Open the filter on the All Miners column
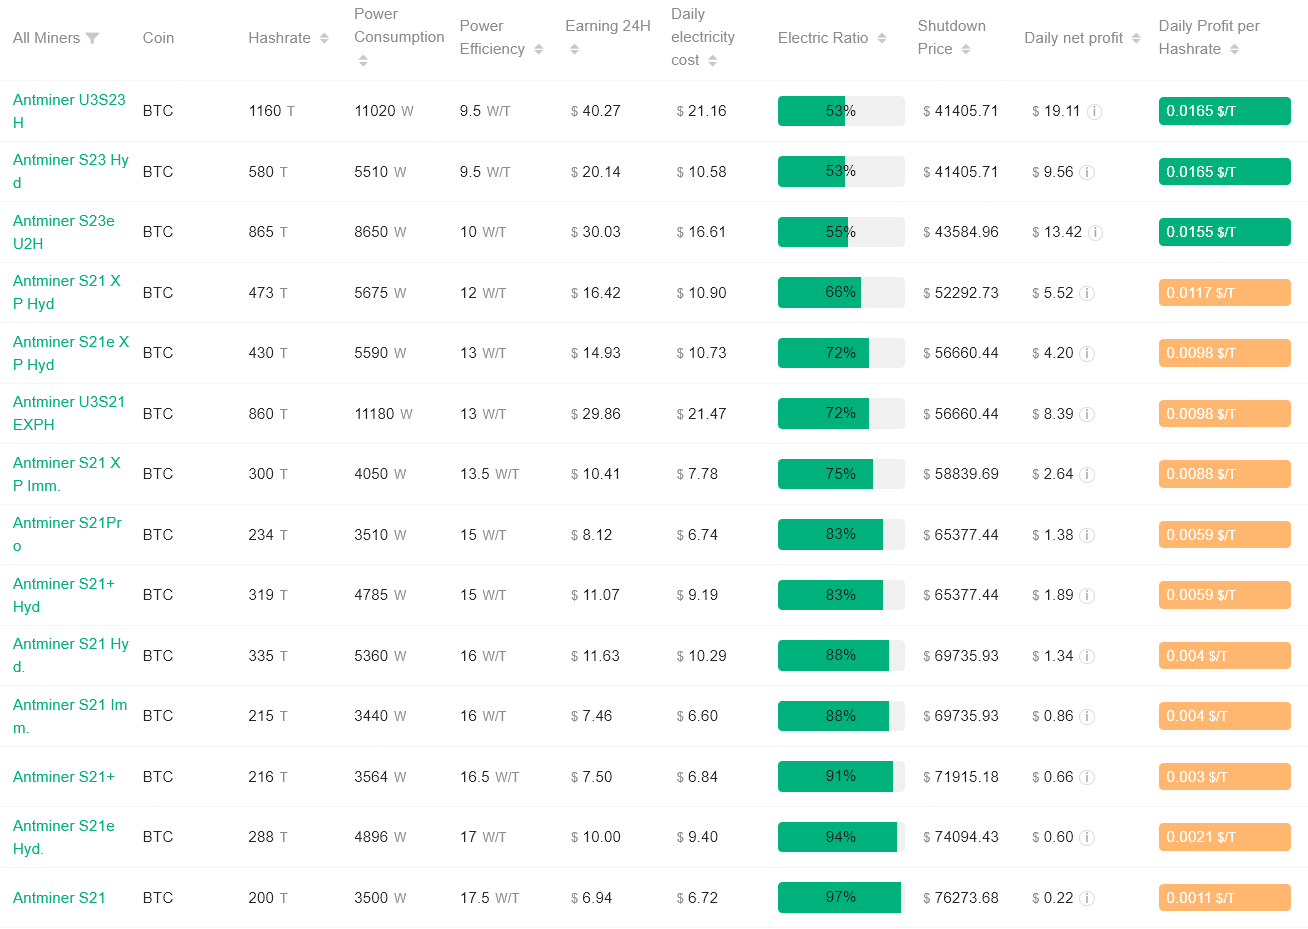 (92, 37)
